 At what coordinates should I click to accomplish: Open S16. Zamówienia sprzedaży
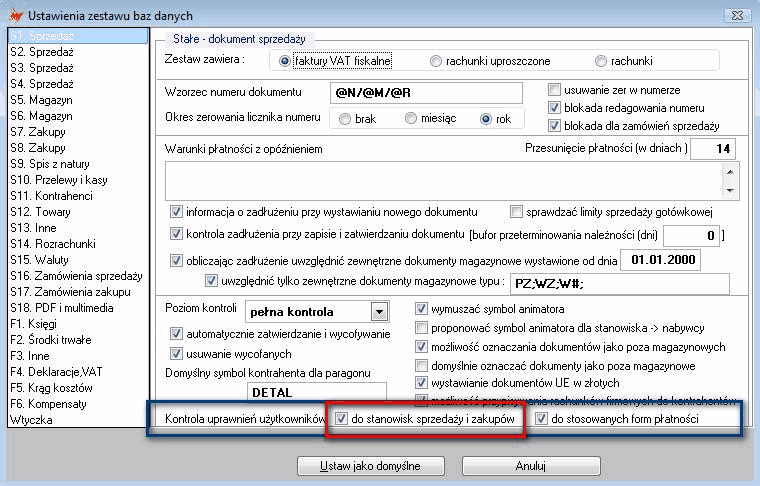coord(79,276)
